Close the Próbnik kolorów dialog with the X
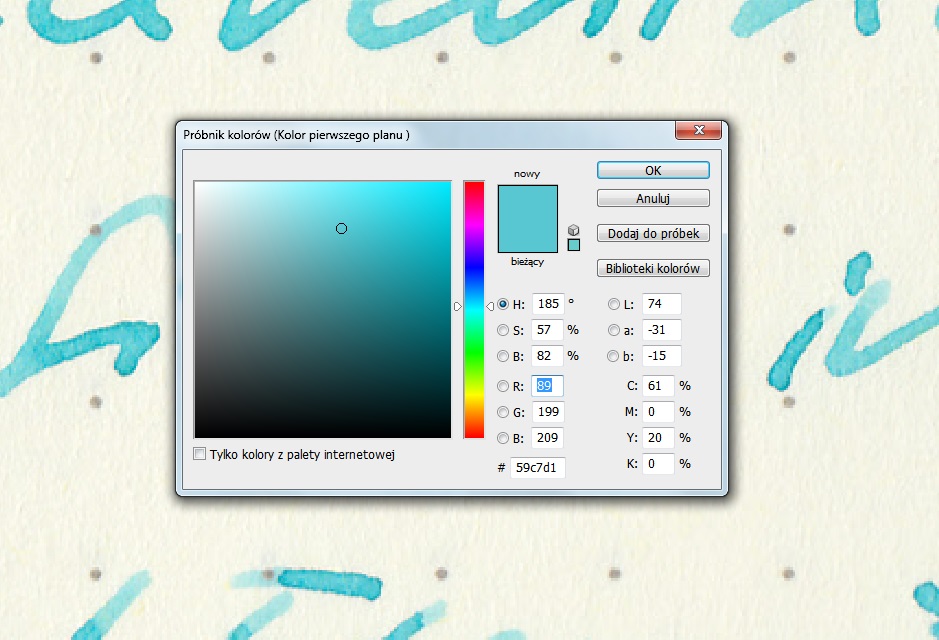939x640 pixels. tap(698, 131)
